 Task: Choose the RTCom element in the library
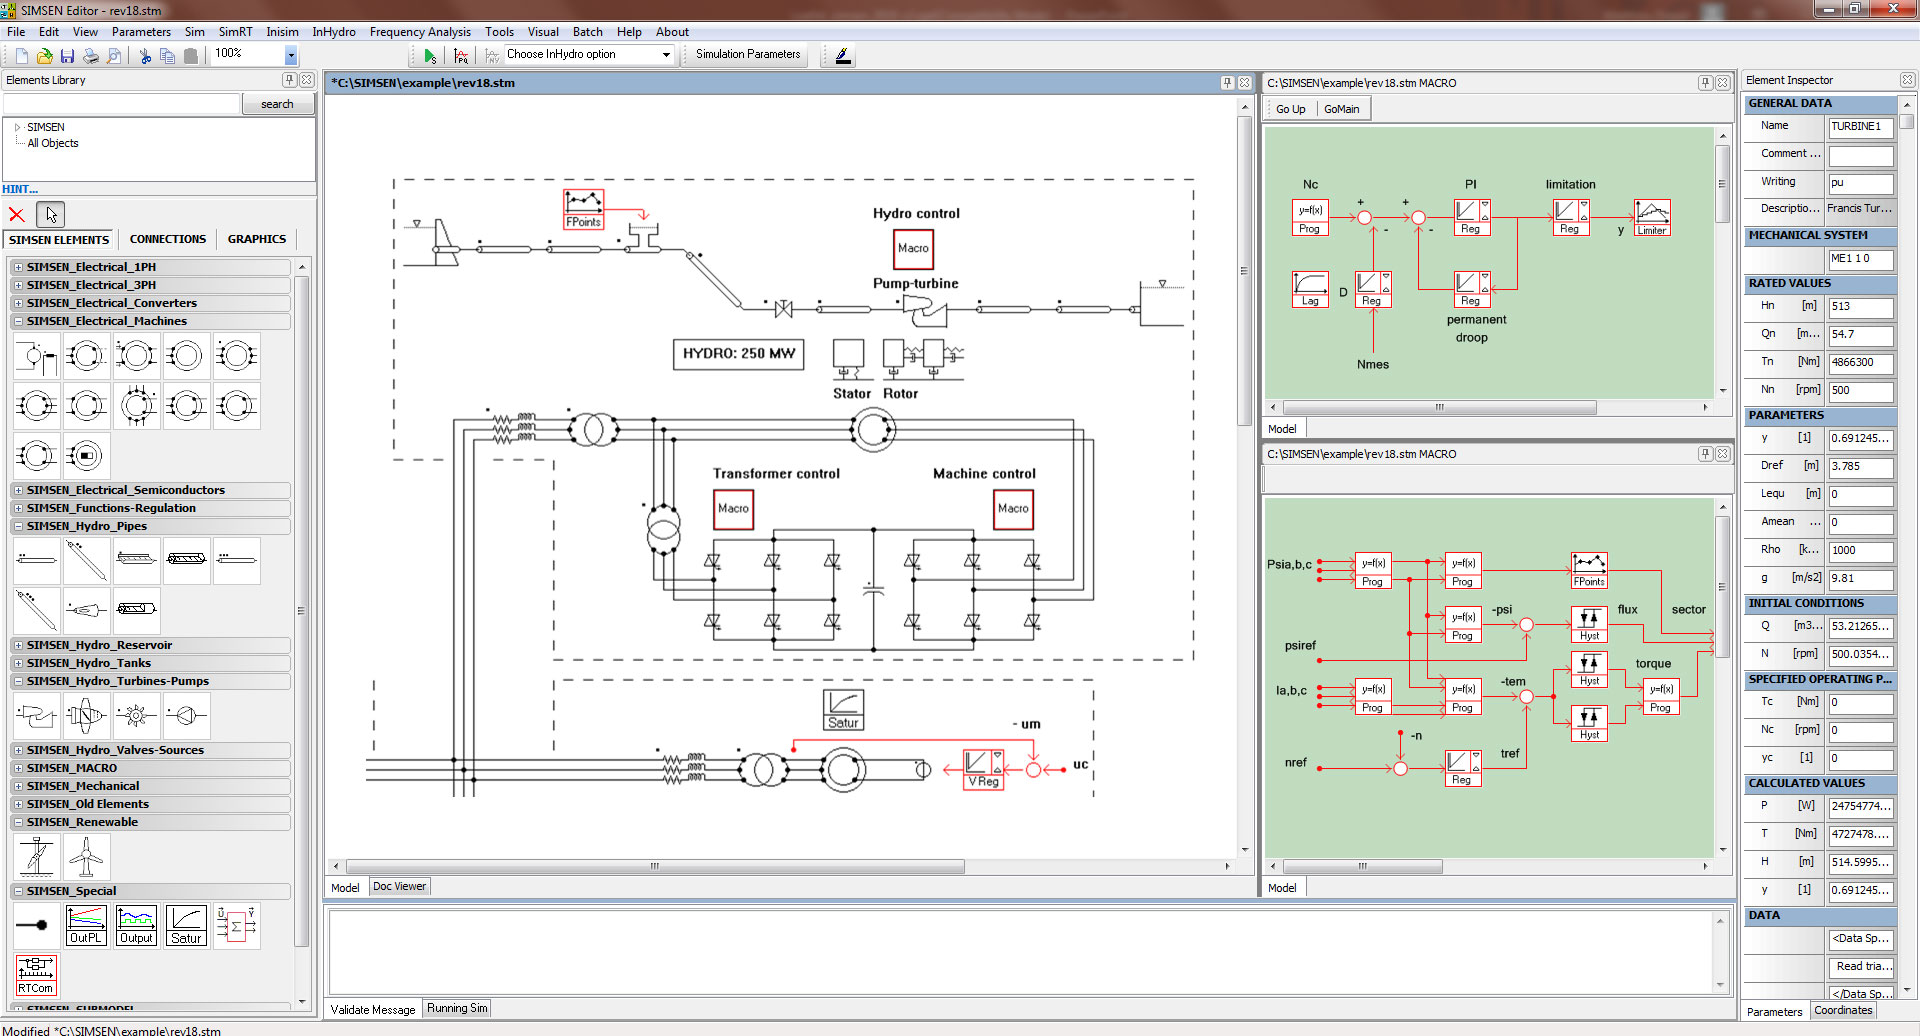[x=36, y=975]
